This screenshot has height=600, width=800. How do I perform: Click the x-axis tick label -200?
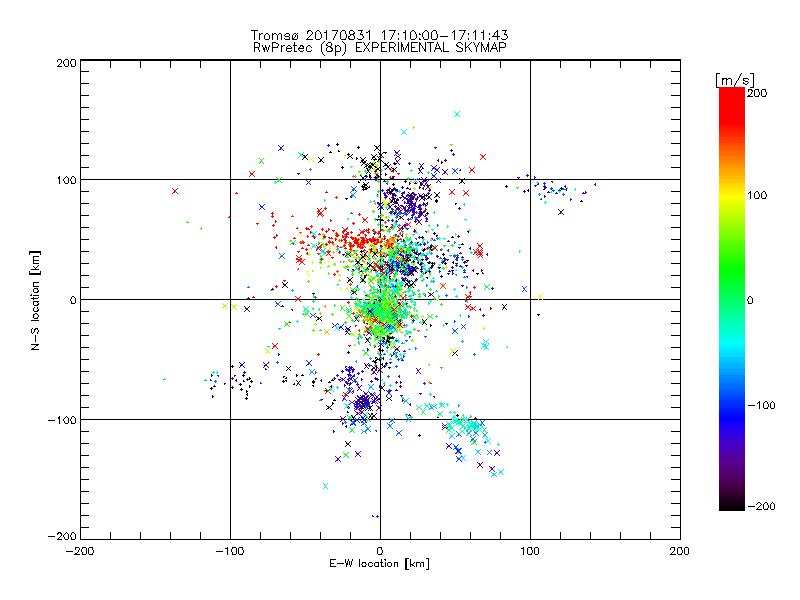coord(80,551)
